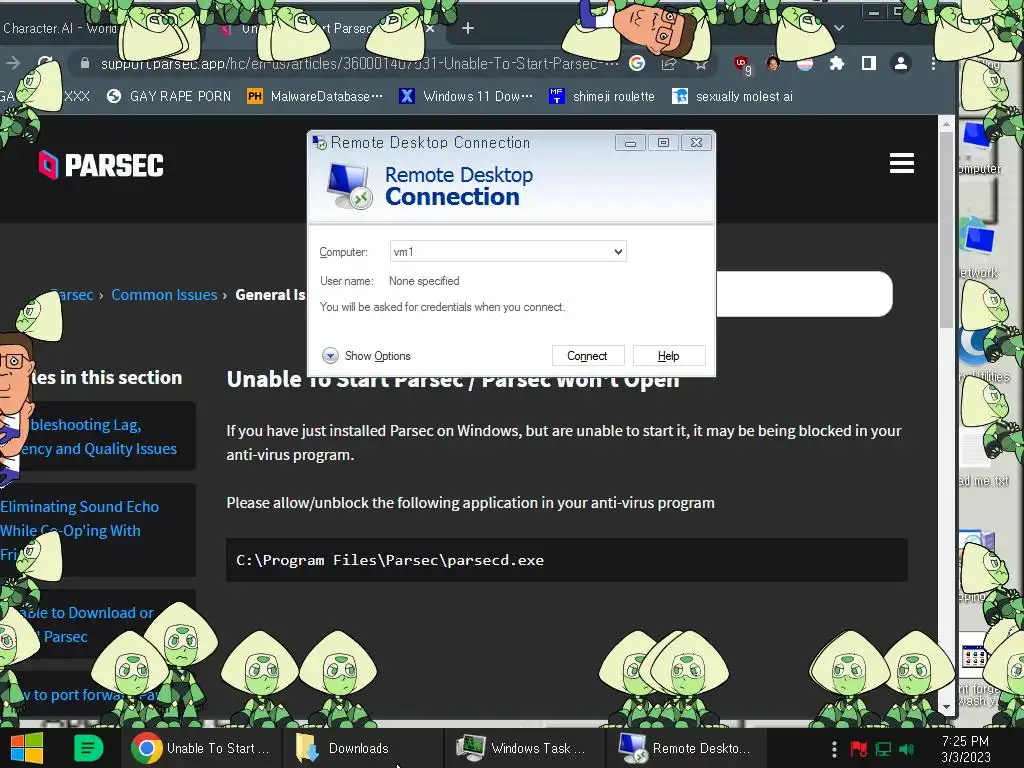The image size is (1024, 768).
Task: Open the Parsec hamburger menu
Action: click(901, 163)
